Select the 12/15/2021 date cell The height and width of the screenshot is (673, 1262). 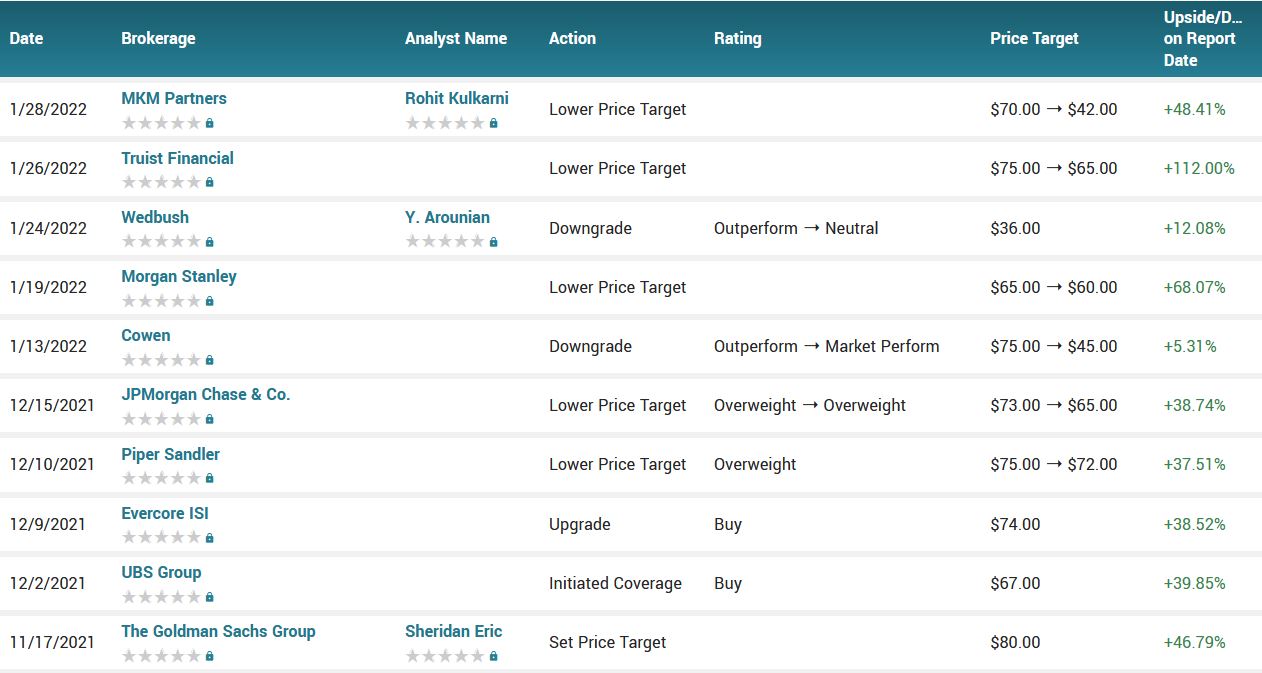pyautogui.click(x=52, y=405)
